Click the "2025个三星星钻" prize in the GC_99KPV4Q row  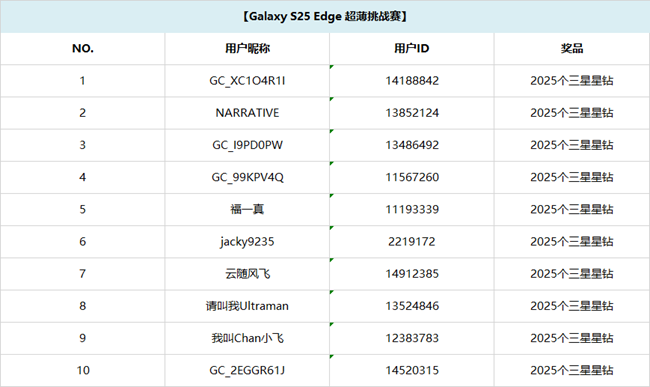pos(572,177)
